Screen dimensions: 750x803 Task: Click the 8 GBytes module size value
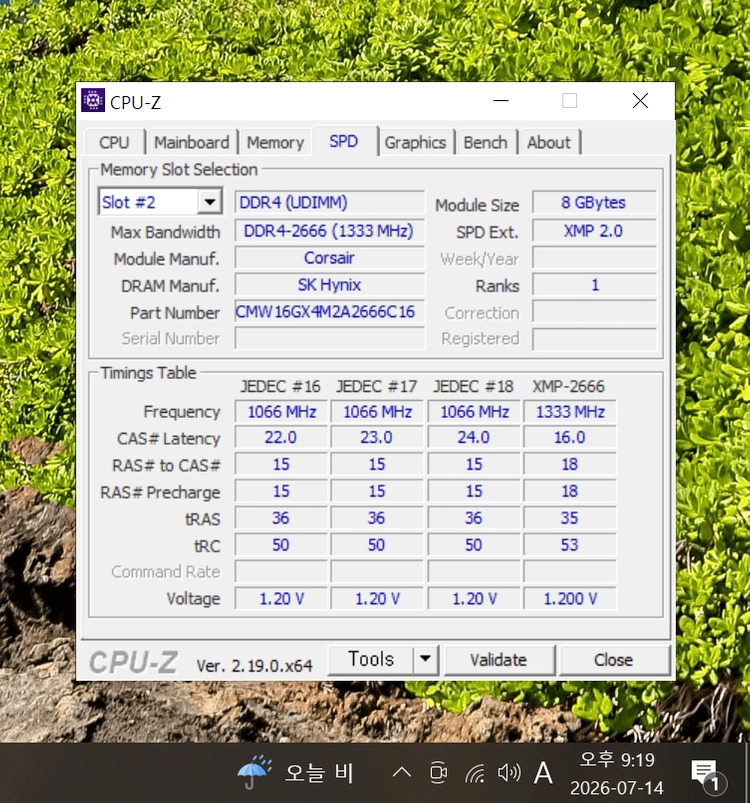coord(594,202)
